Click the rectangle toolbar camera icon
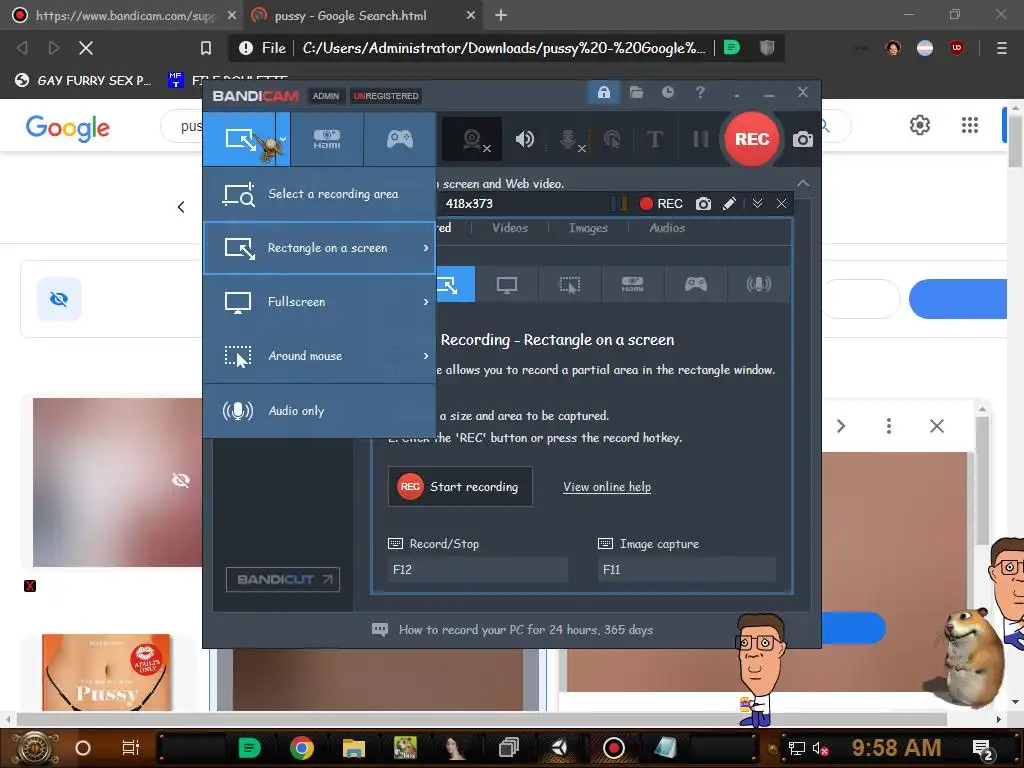 703,204
